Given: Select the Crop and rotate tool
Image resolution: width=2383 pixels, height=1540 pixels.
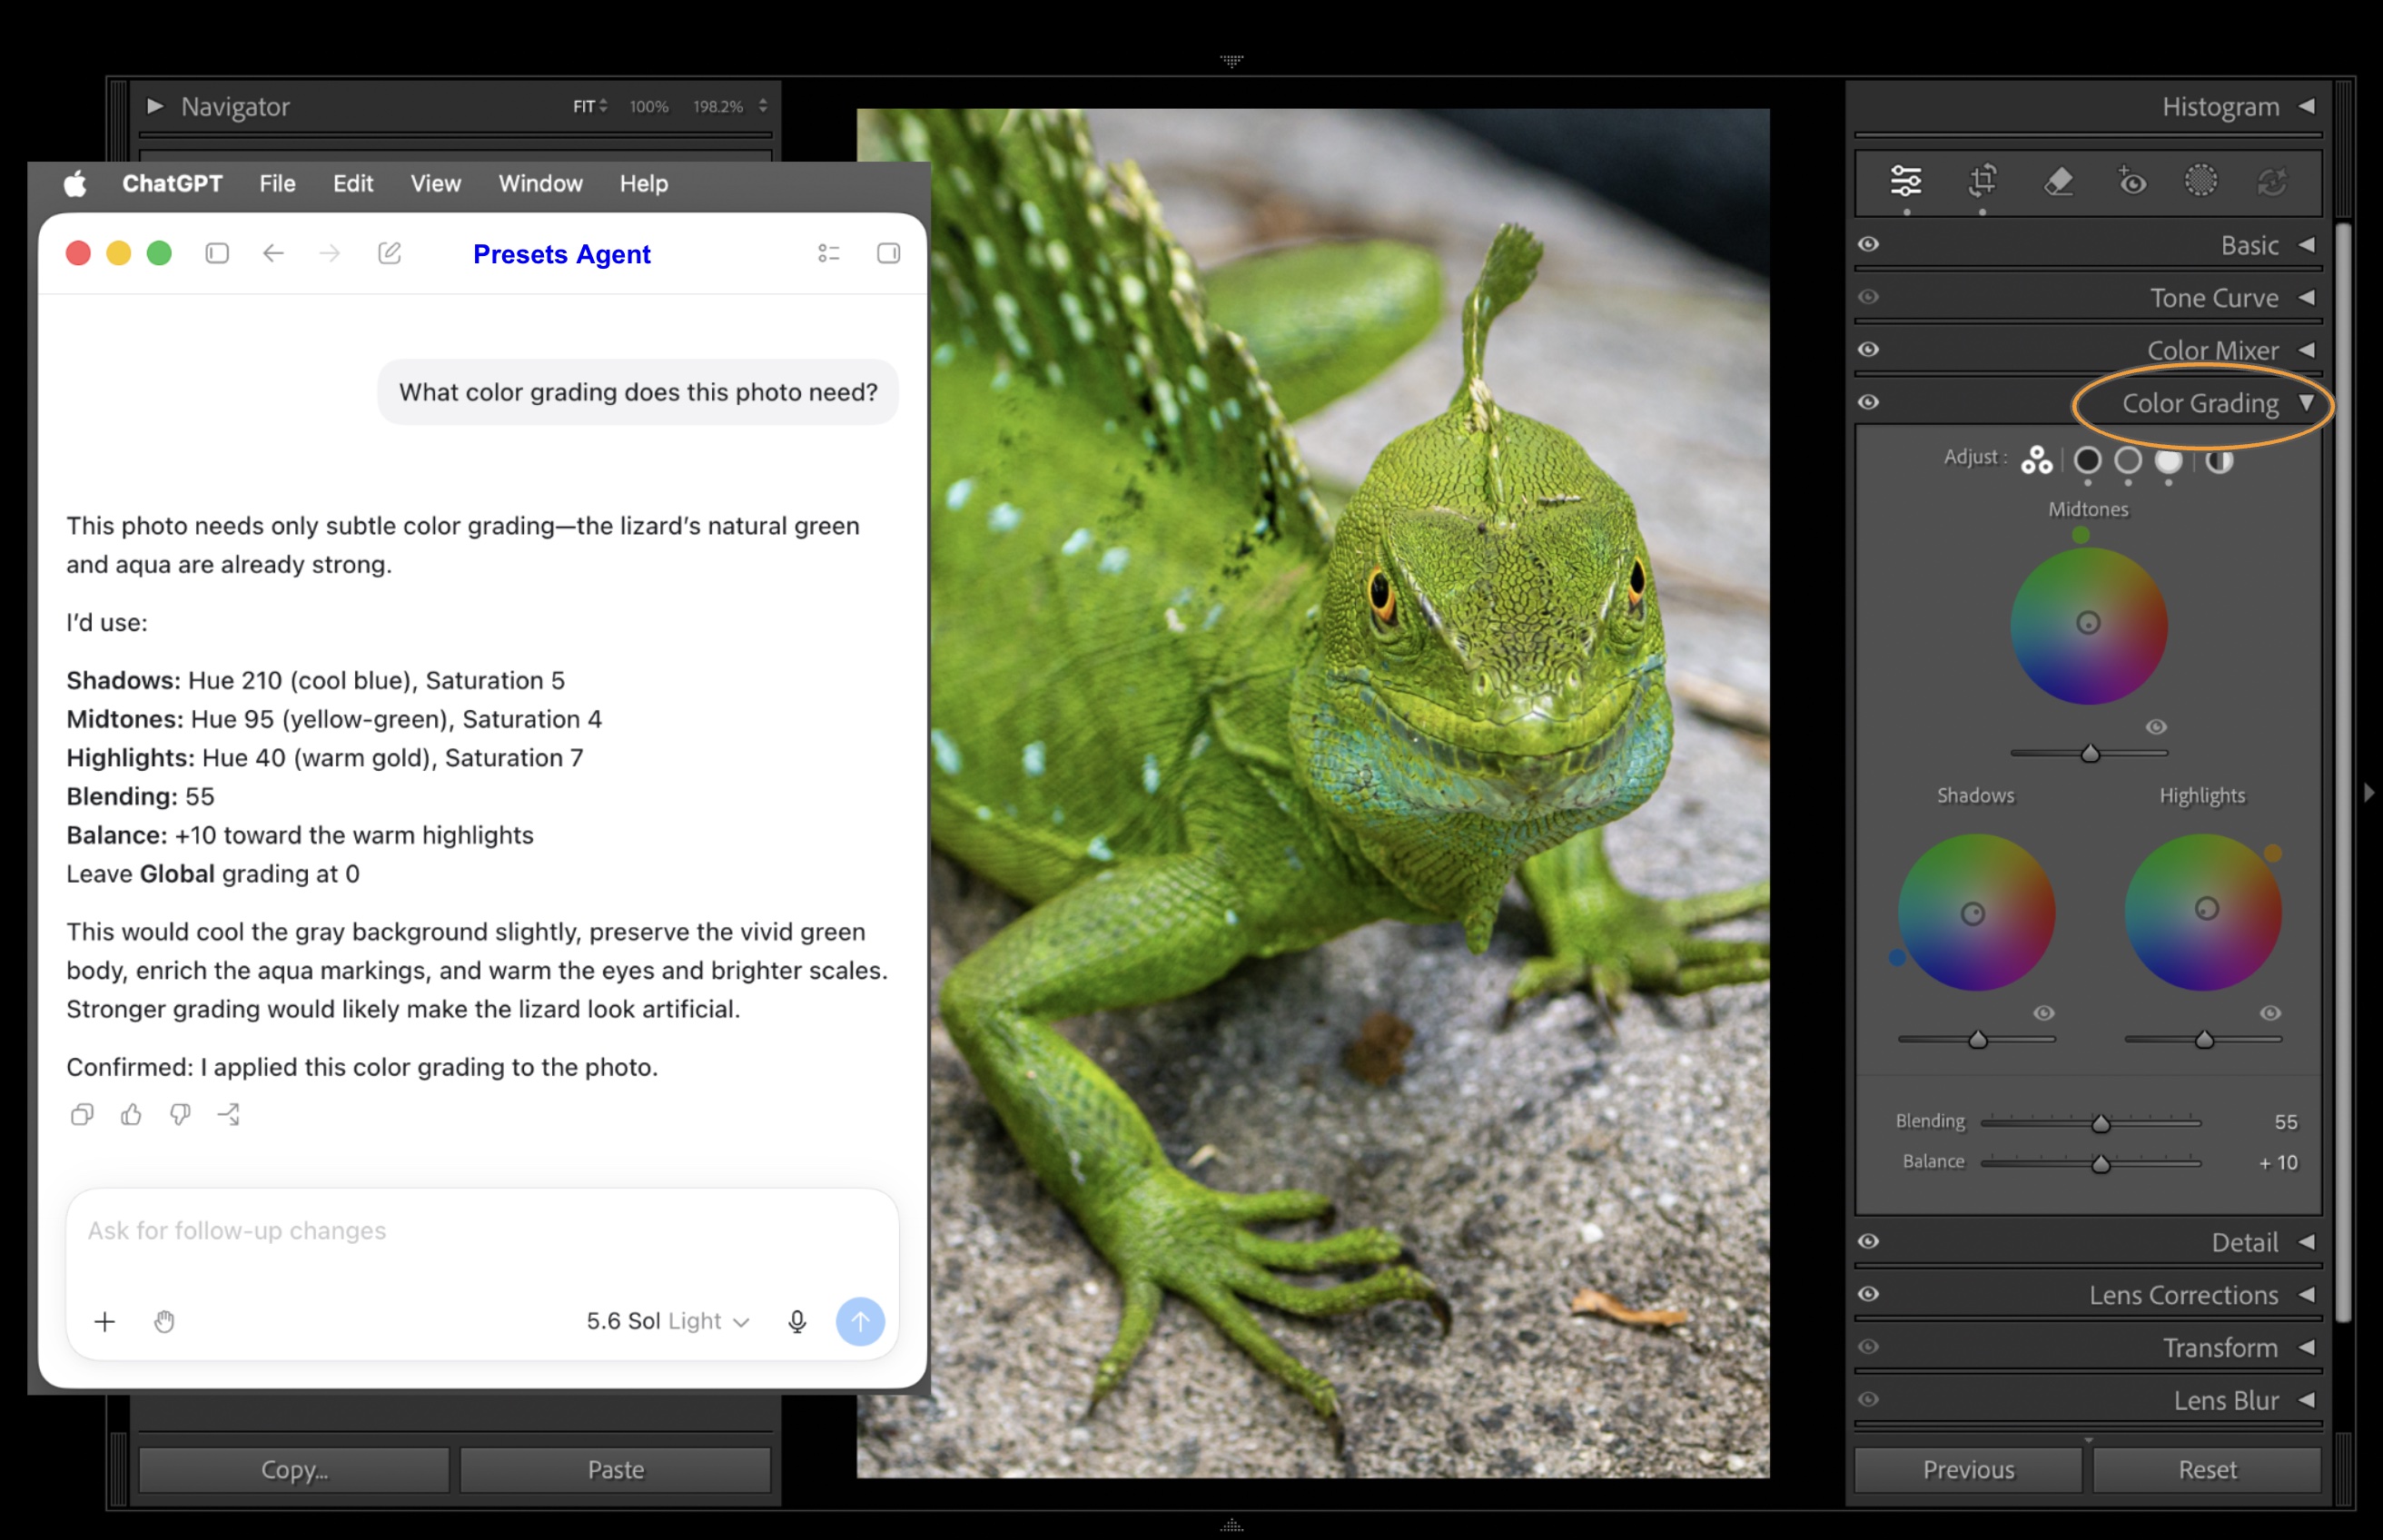Looking at the screenshot, I should pyautogui.click(x=1982, y=181).
